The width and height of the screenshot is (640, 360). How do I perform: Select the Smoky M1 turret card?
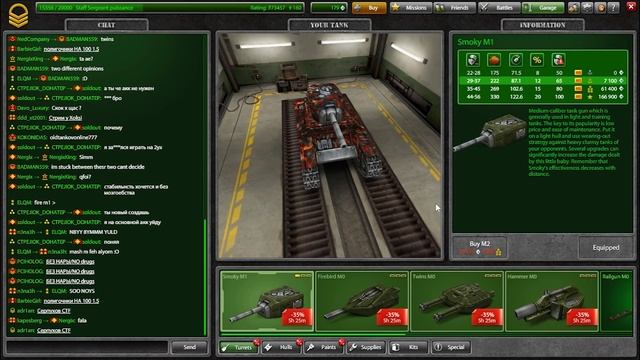(x=267, y=301)
